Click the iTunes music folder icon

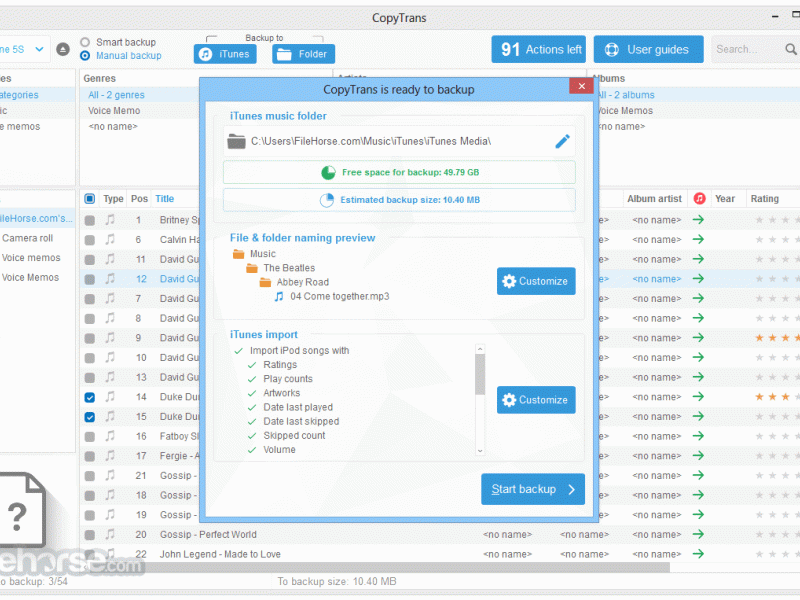pyautogui.click(x=236, y=141)
